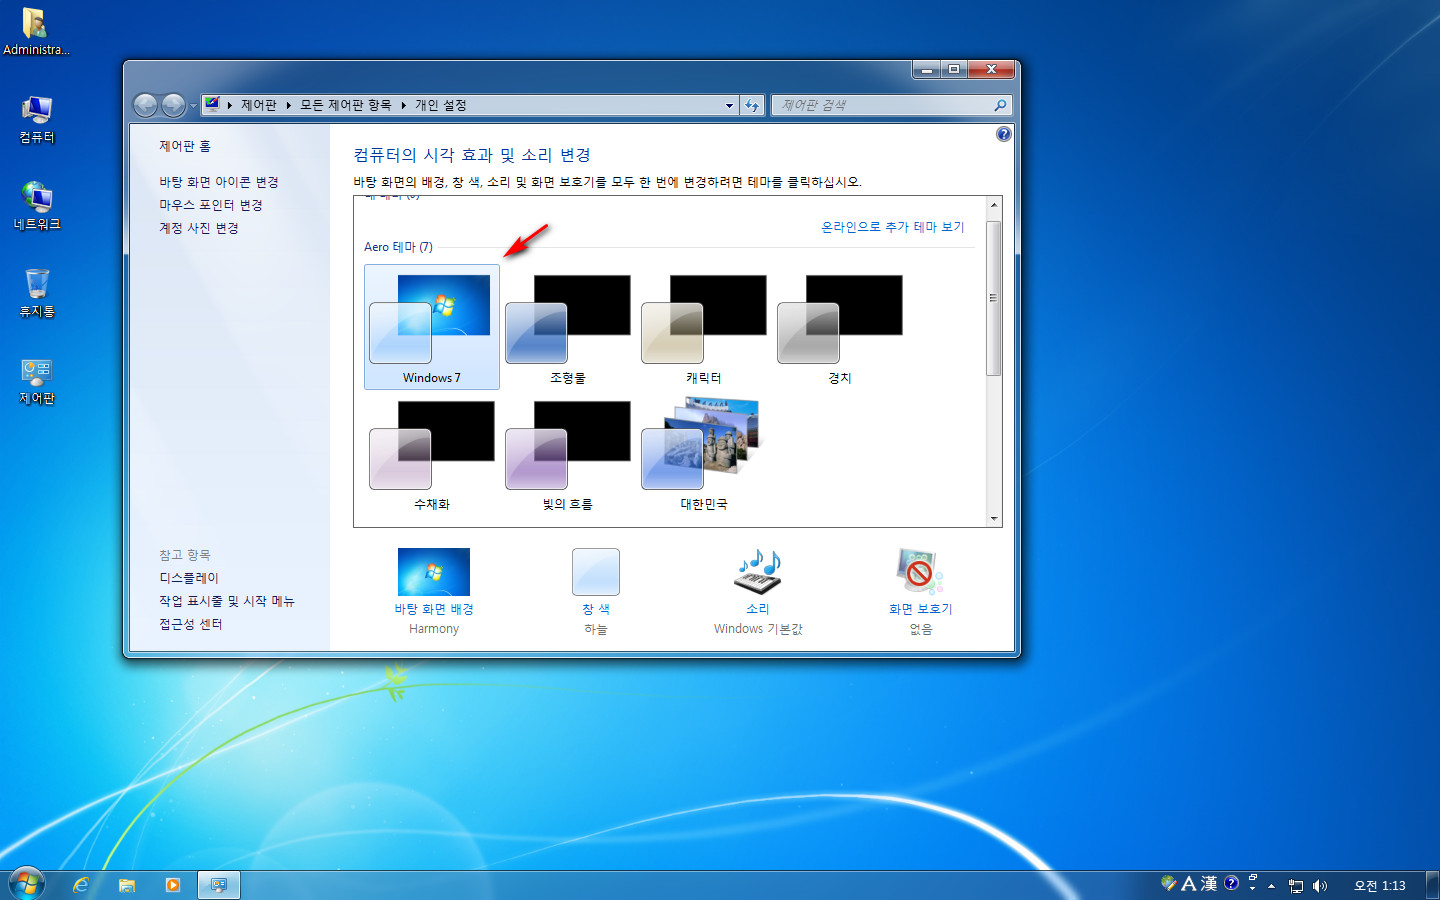This screenshot has height=900, width=1440.
Task: Click the 제어판 breadcrumb in address bar
Action: point(258,105)
